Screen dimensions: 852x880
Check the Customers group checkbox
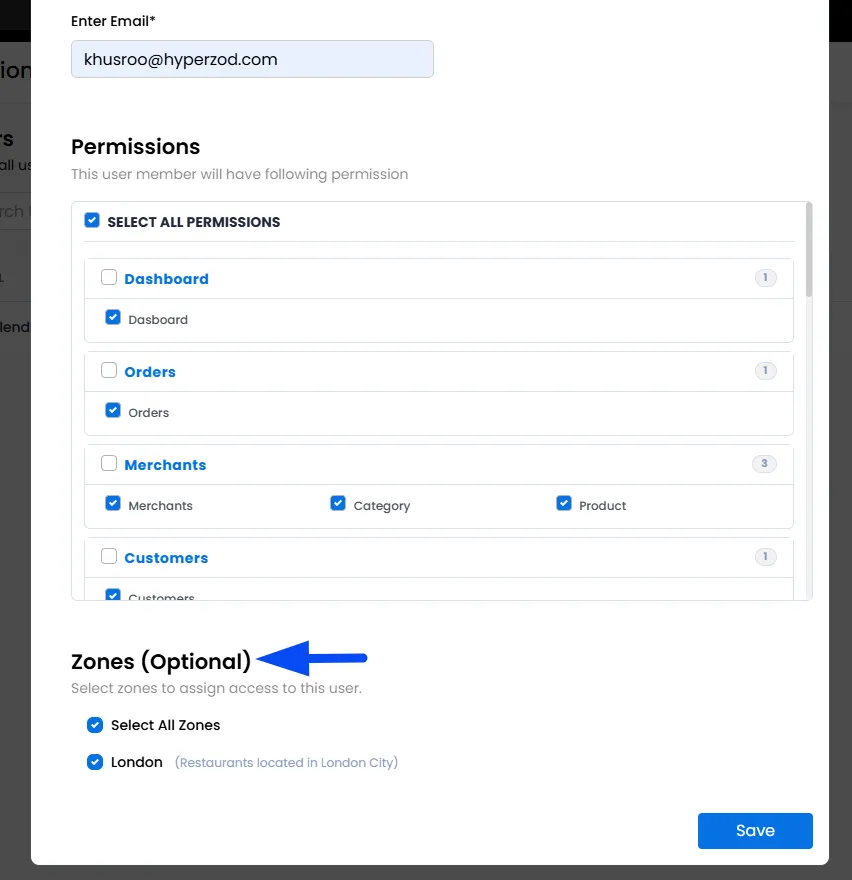coord(109,557)
